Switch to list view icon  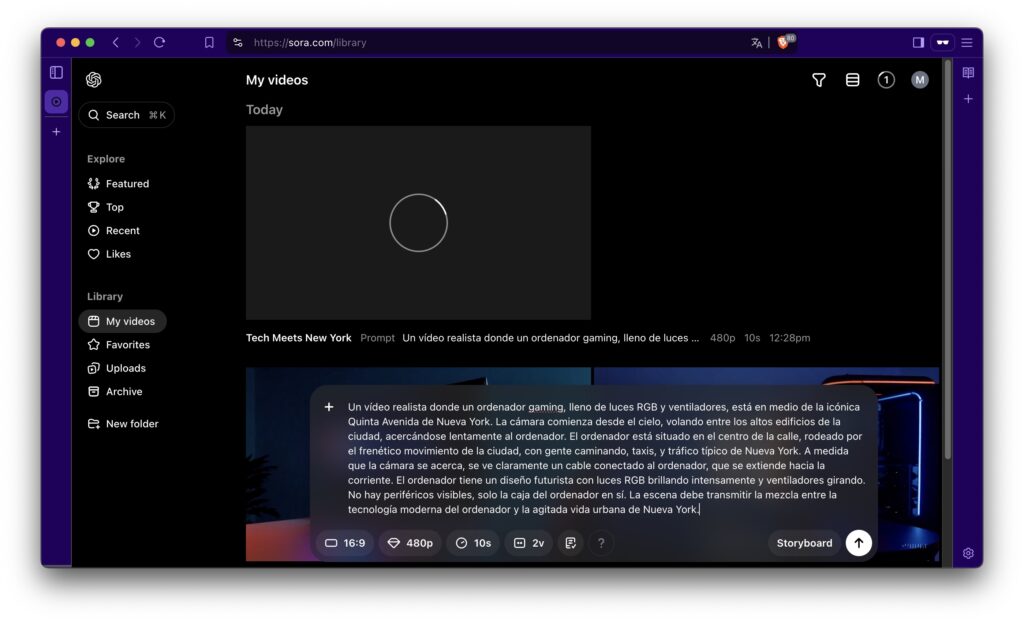pyautogui.click(x=852, y=80)
